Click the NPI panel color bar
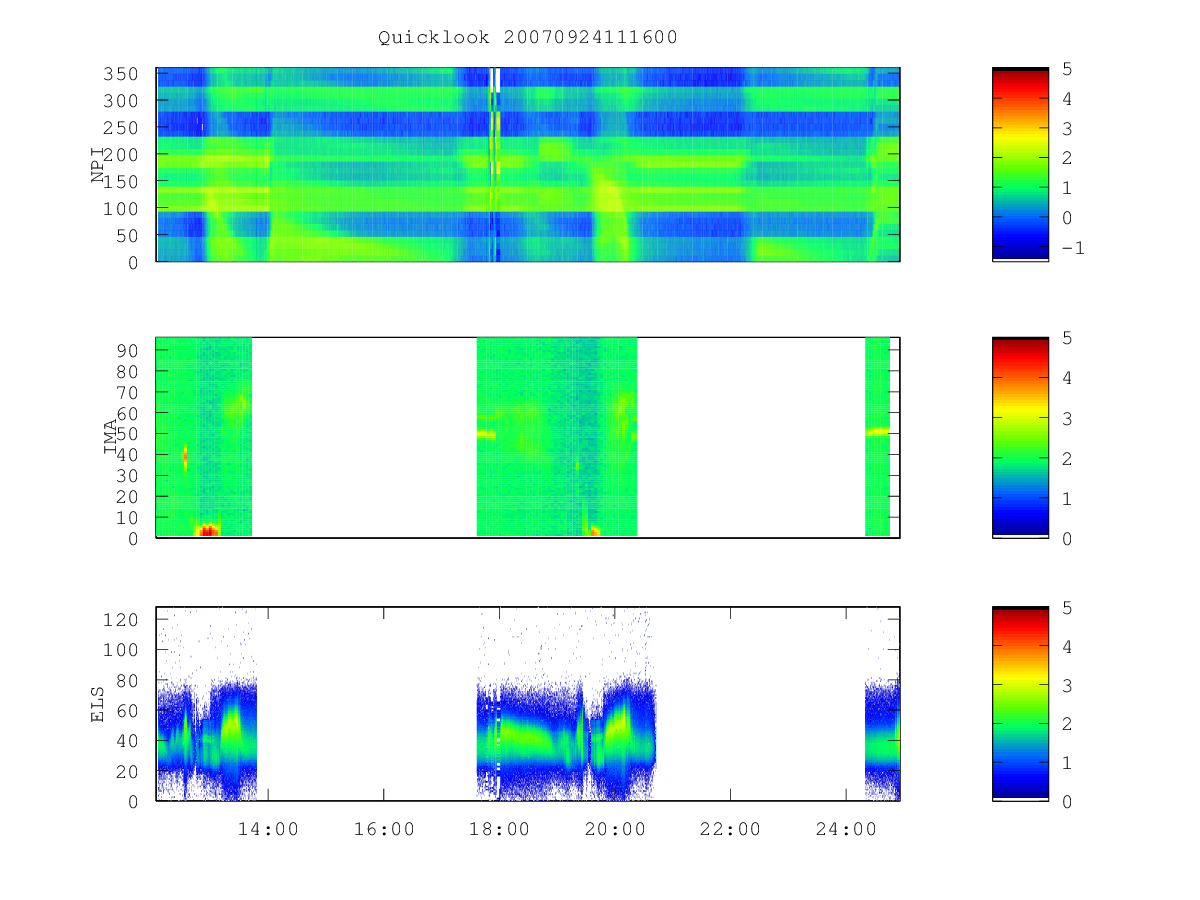The height and width of the screenshot is (900, 1200). [x=1020, y=164]
